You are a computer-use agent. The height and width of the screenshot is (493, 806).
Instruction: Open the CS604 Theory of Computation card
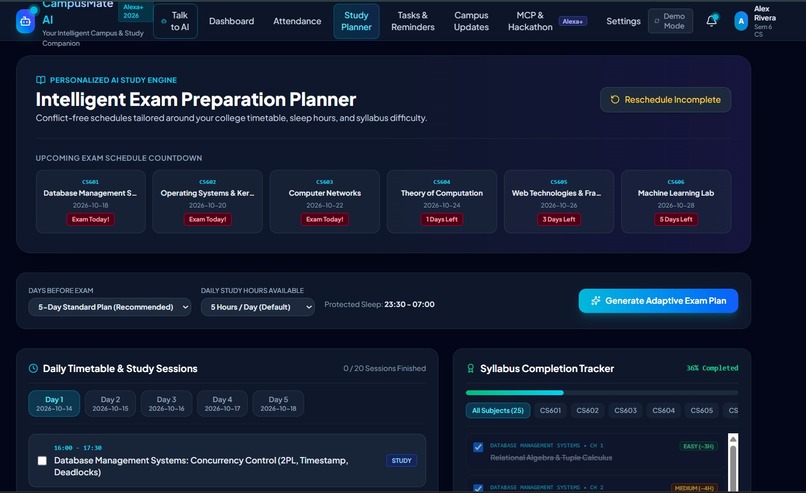[442, 202]
